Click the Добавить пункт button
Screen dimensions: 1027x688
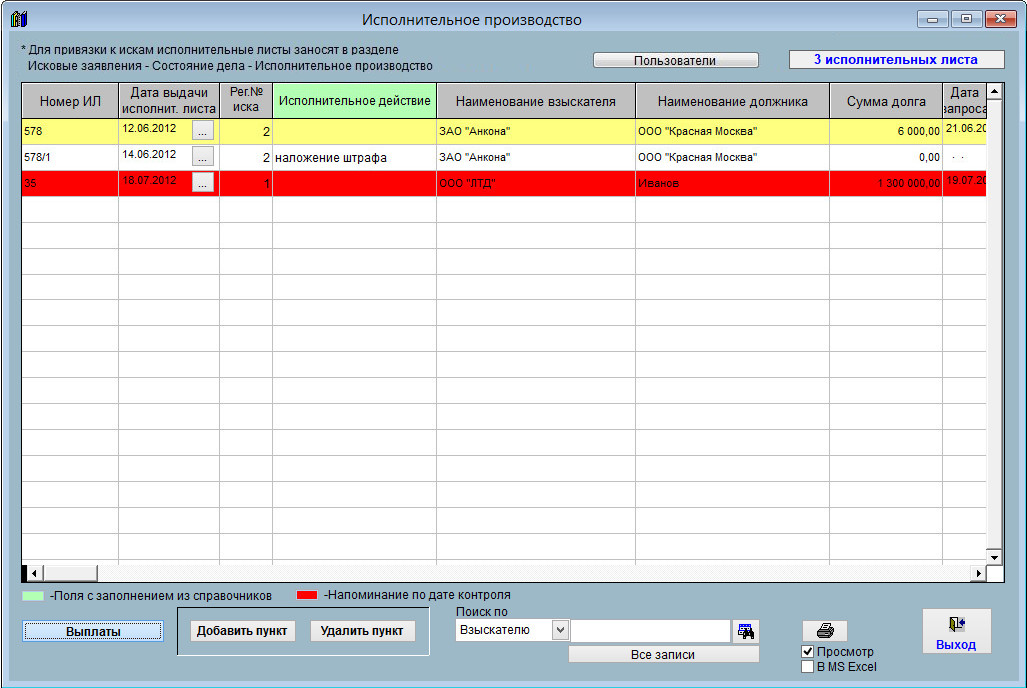tap(242, 631)
